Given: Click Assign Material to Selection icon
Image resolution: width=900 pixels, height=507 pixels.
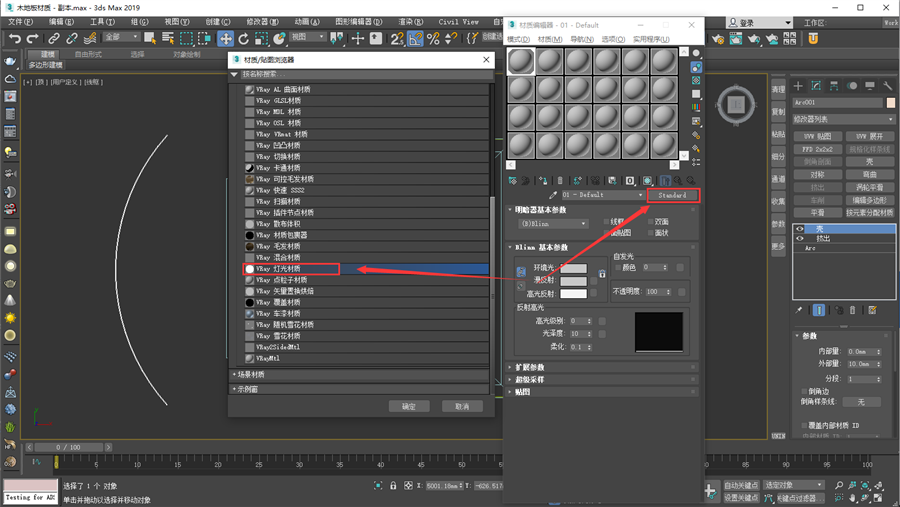Looking at the screenshot, I should click(542, 180).
